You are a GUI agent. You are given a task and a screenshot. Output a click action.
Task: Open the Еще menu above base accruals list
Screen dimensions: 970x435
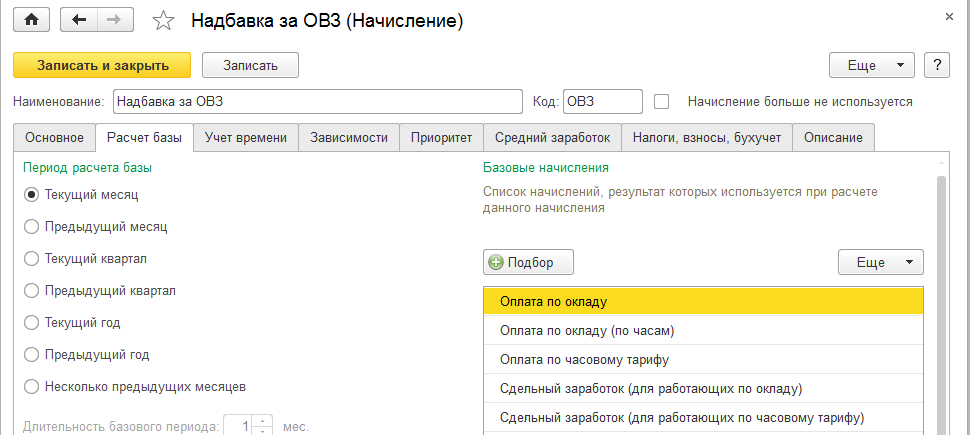click(880, 262)
